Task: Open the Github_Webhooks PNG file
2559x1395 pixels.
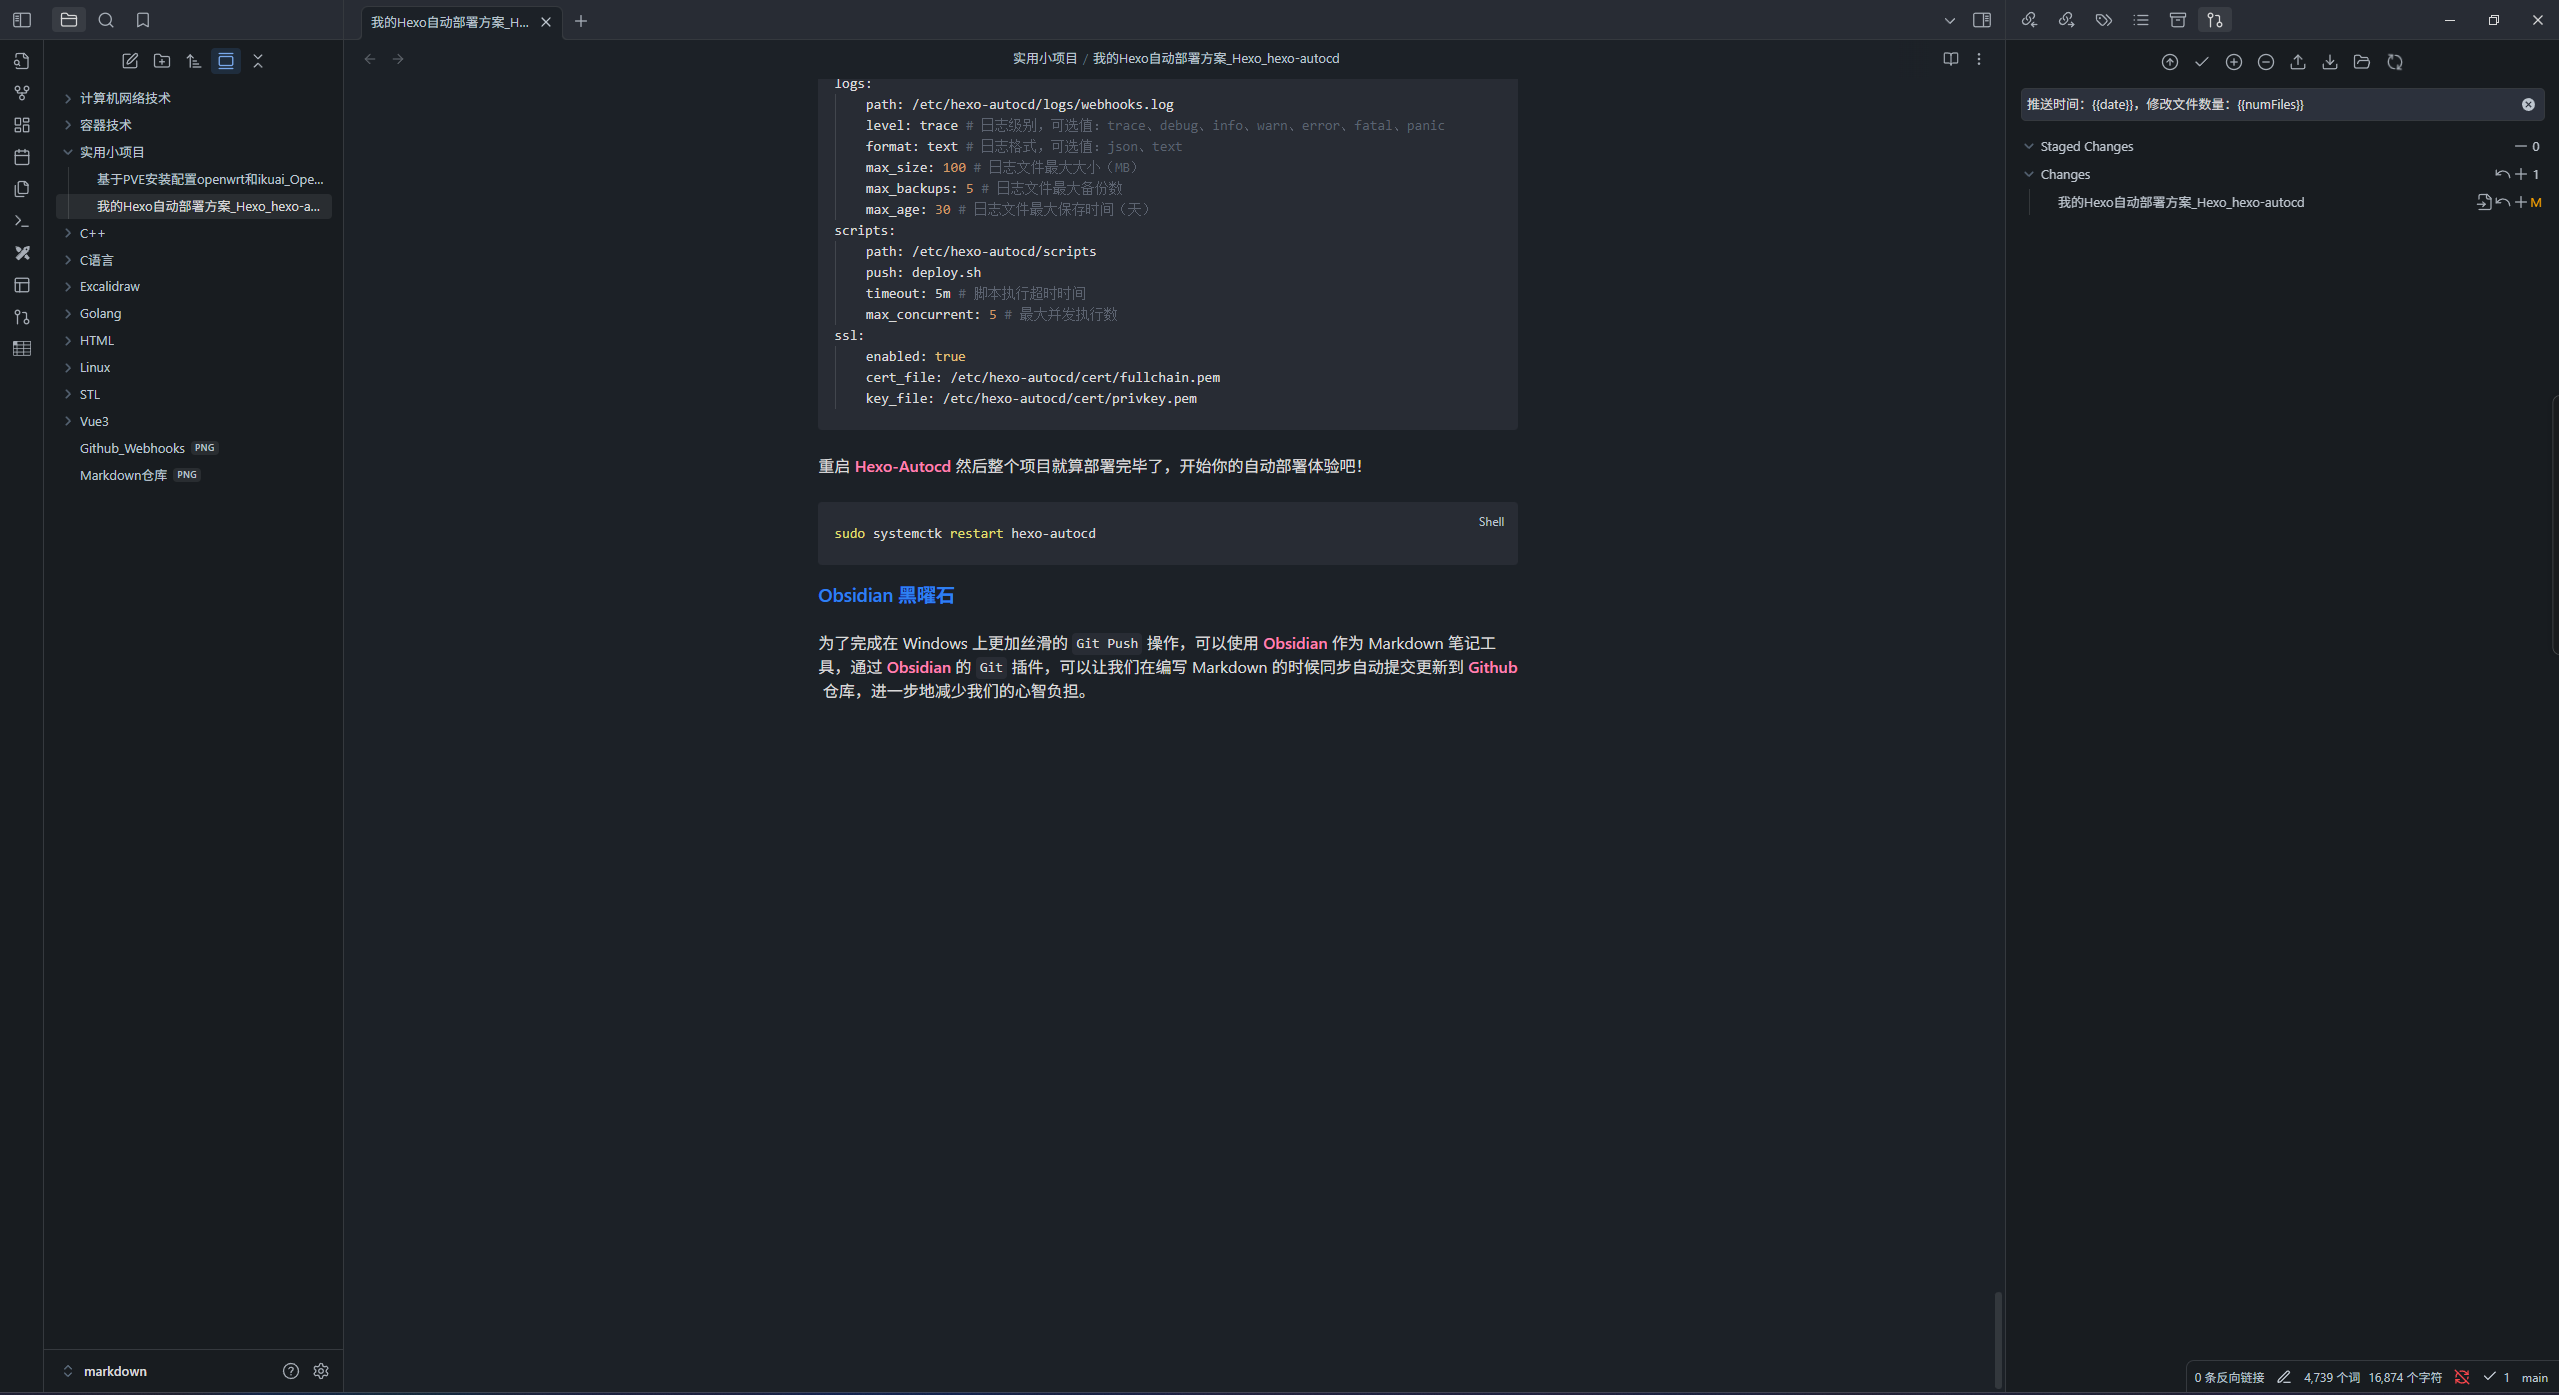Action: click(132, 448)
